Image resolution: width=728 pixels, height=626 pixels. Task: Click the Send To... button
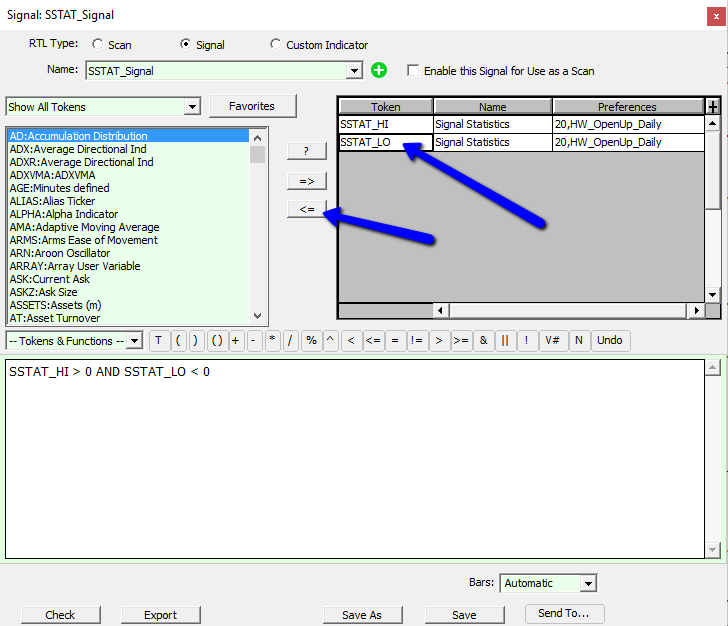[x=564, y=613]
